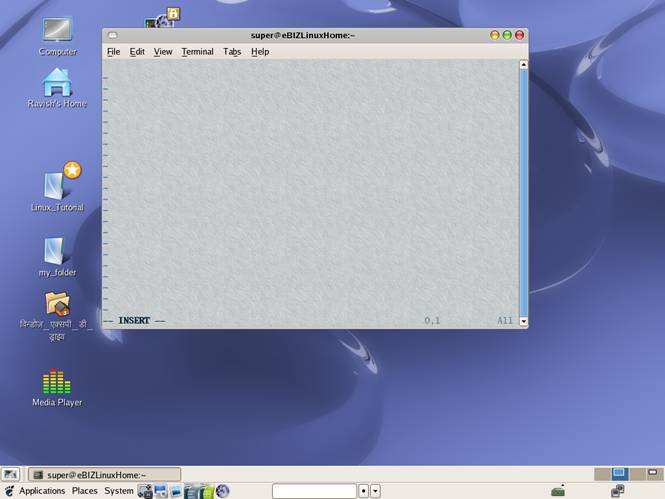Click the Media Player desktop icon
The height and width of the screenshot is (499, 665).
[x=57, y=382]
